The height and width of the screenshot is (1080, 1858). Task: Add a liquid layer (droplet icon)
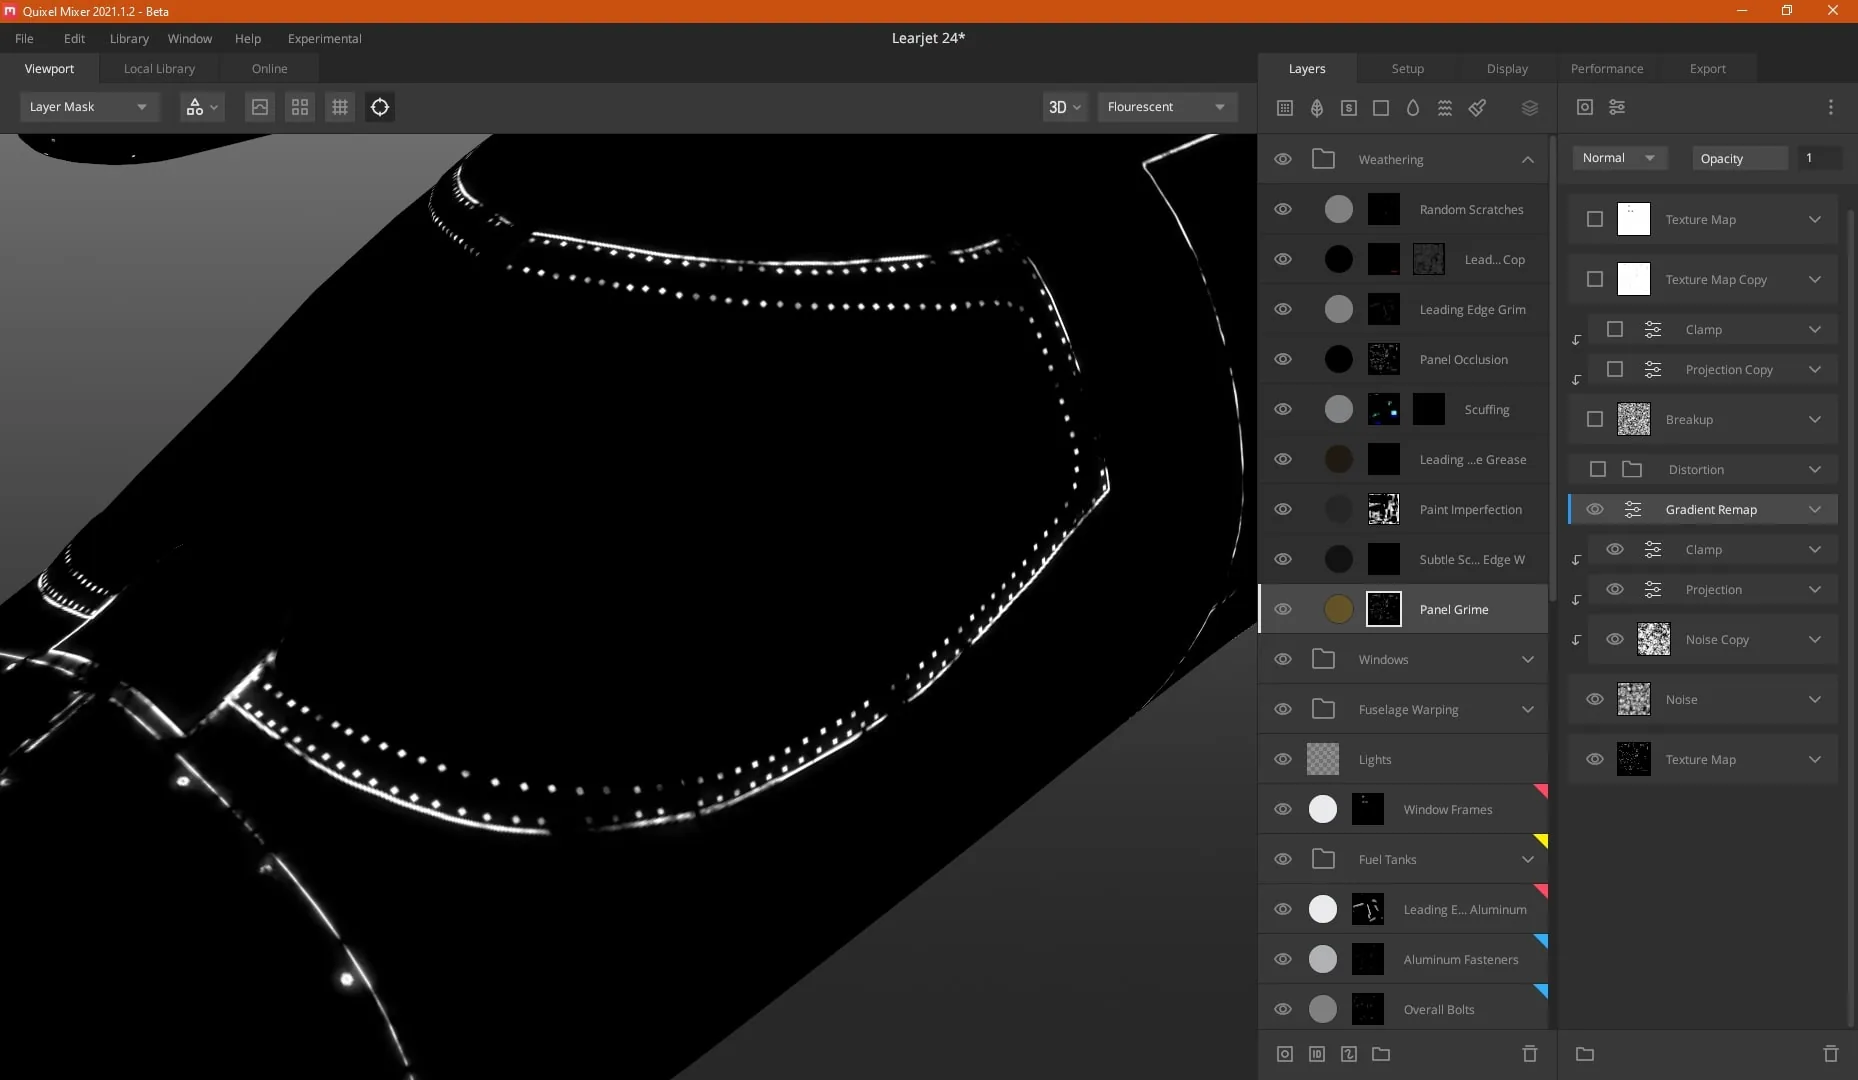tap(1413, 108)
